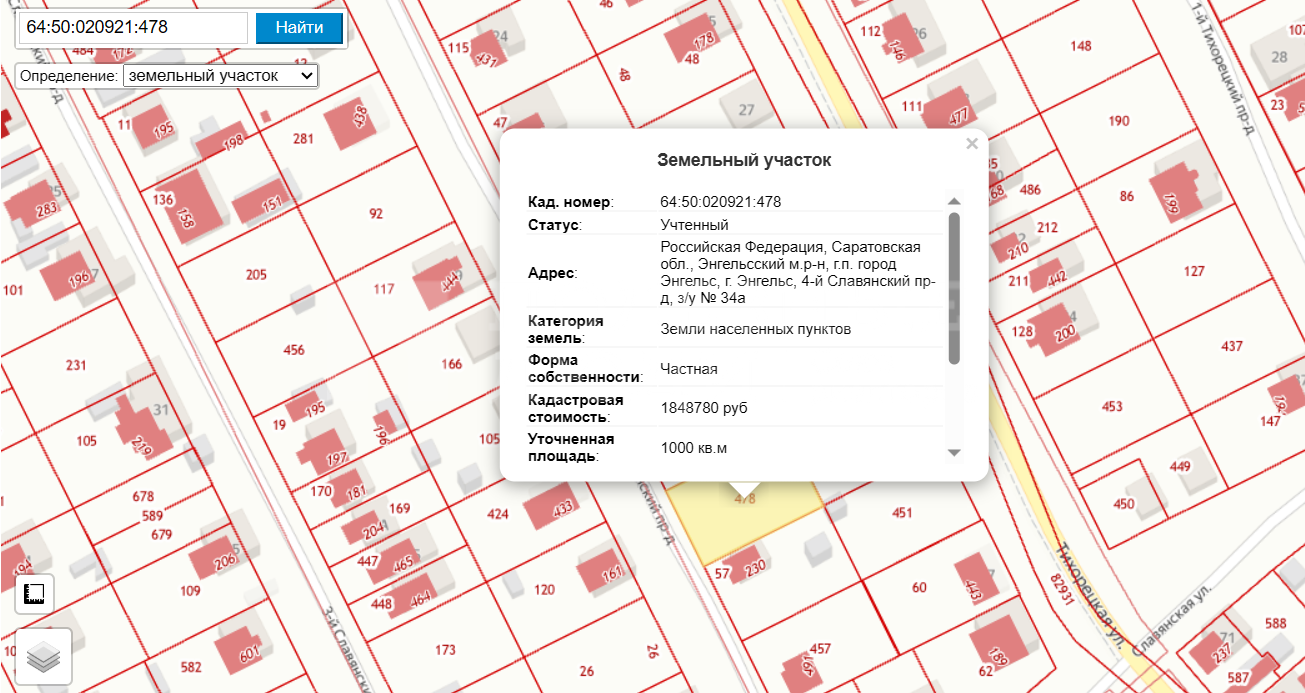The image size is (1305, 693).
Task: Click parcel number 127 on map
Action: [x=1194, y=272]
